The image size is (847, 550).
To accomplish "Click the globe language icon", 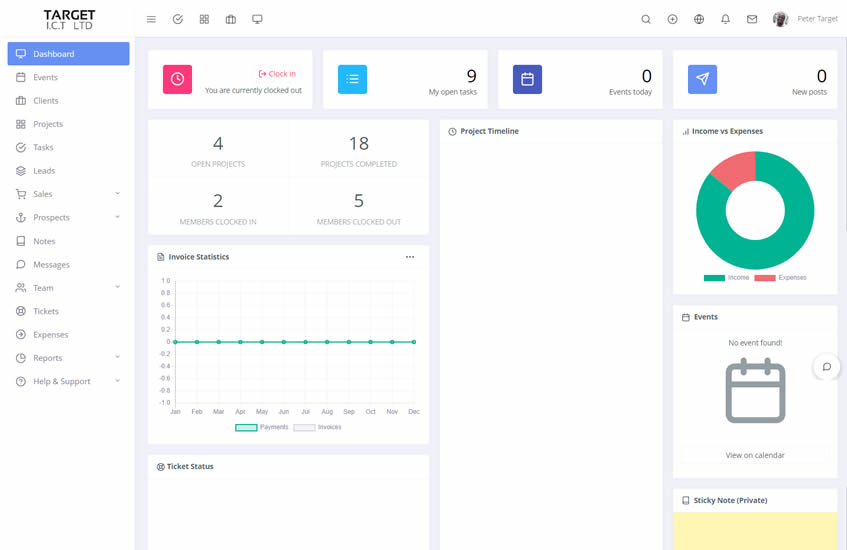I will click(699, 19).
